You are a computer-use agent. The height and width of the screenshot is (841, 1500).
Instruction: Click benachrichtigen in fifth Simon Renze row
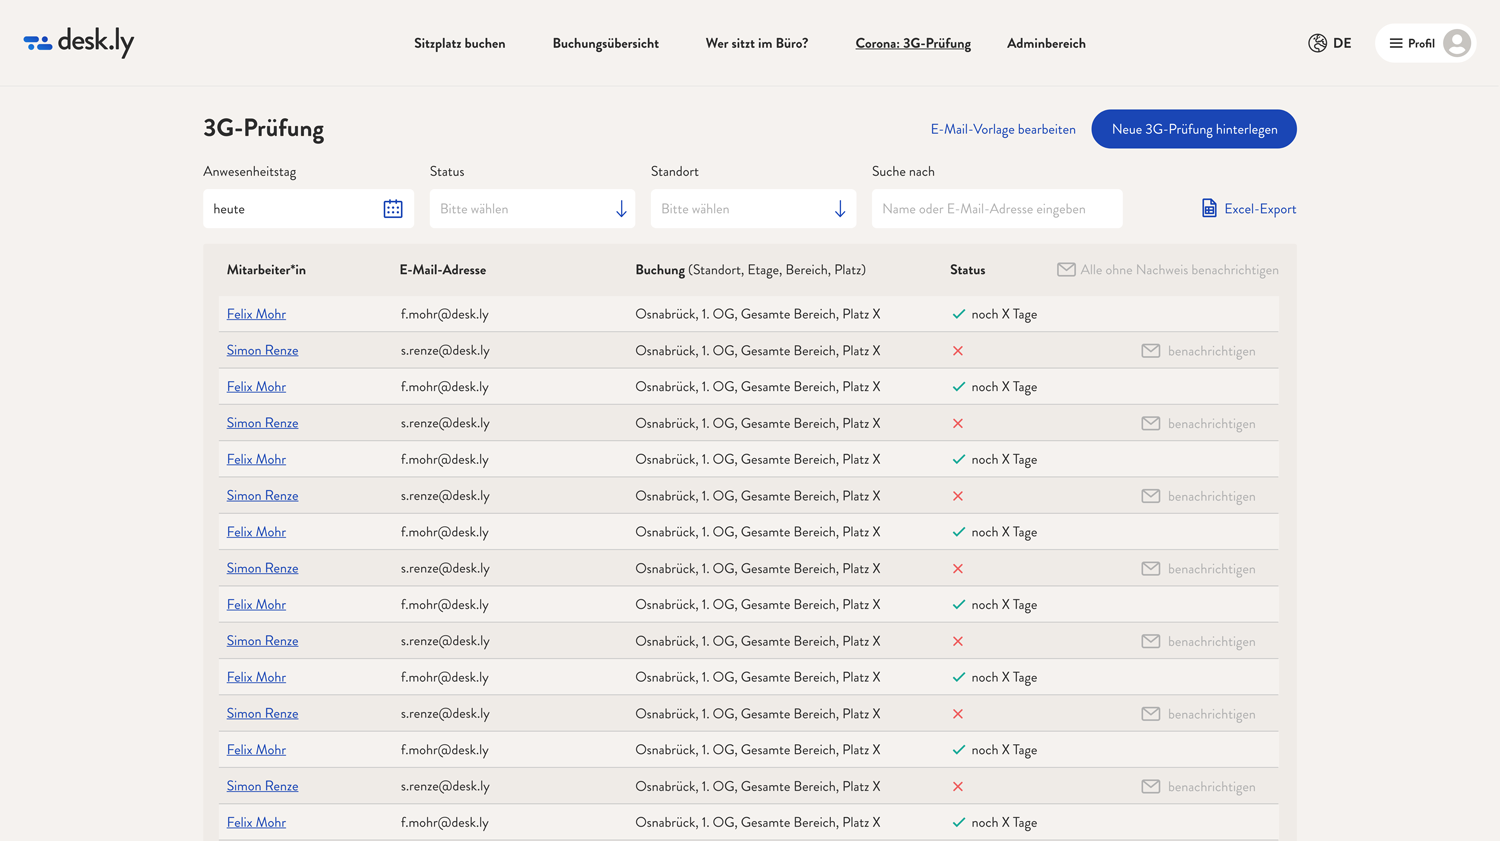[1211, 642]
